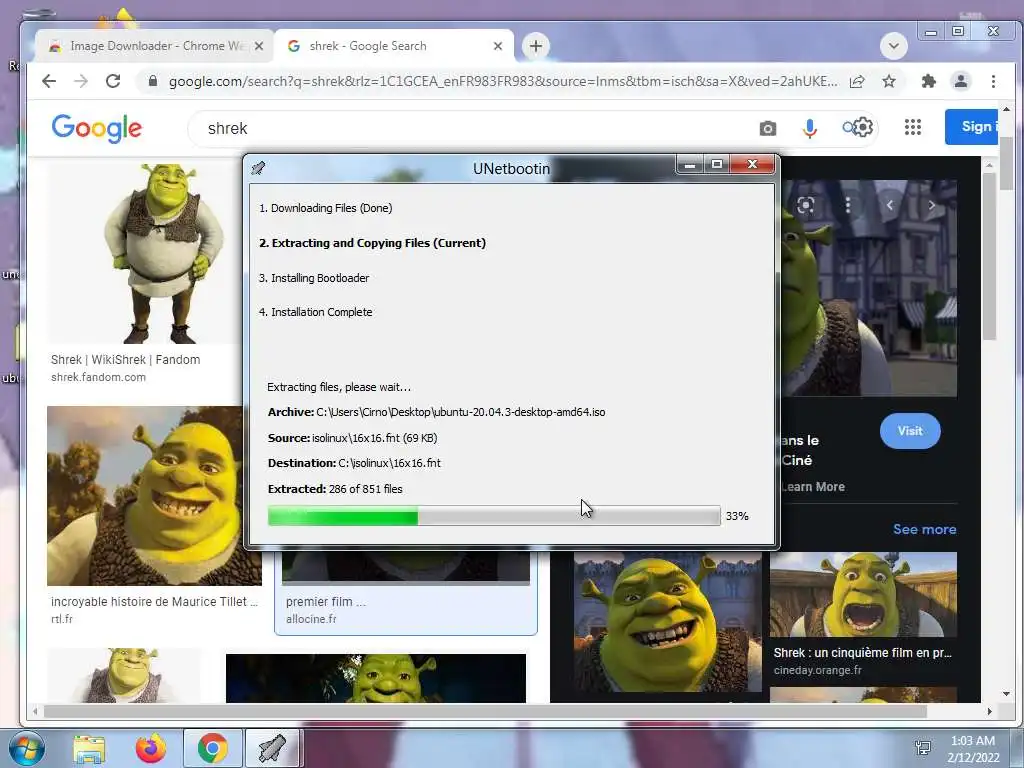
Task: Open Shrek cinquième film thumbnail
Action: click(x=863, y=594)
